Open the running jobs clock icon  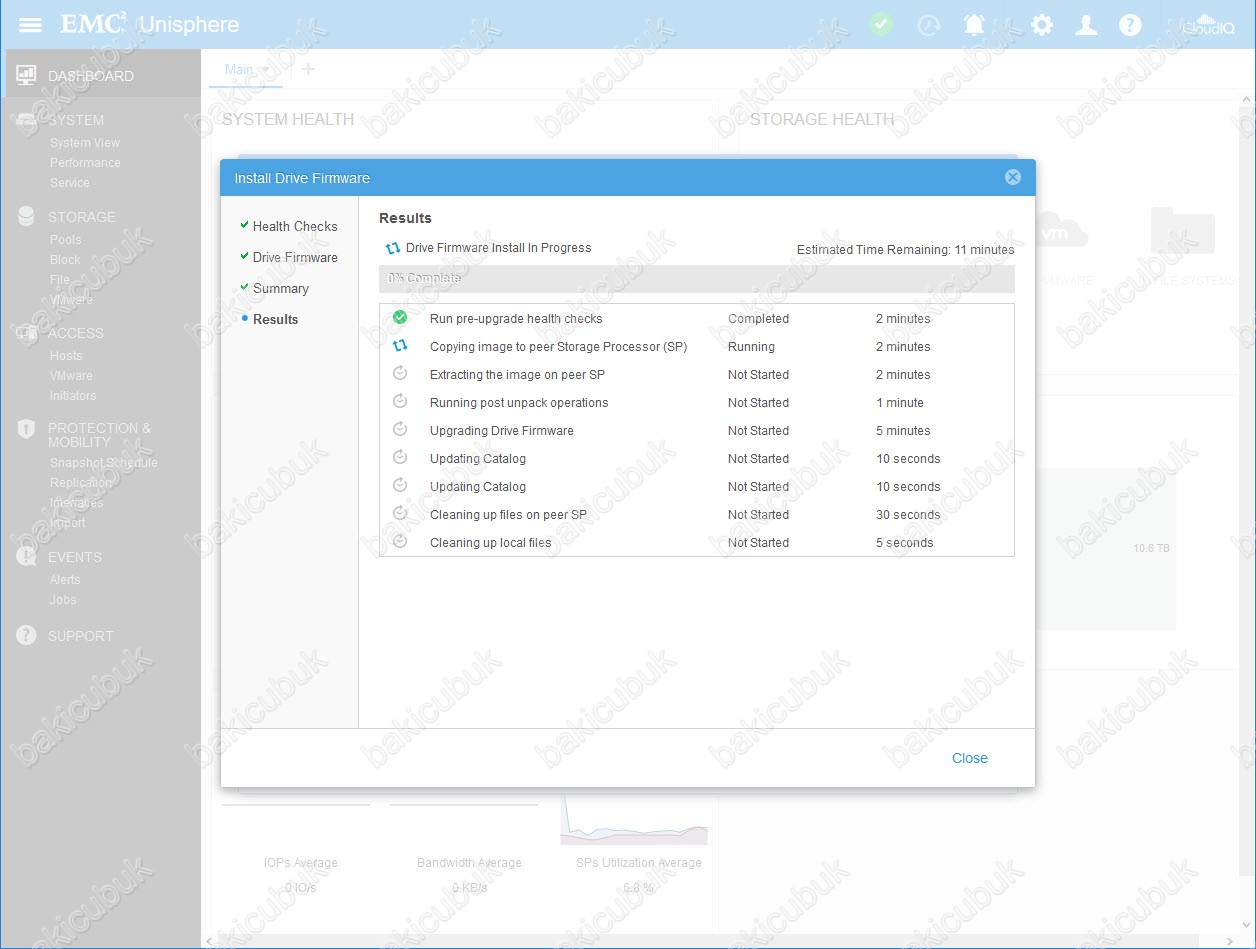point(929,25)
